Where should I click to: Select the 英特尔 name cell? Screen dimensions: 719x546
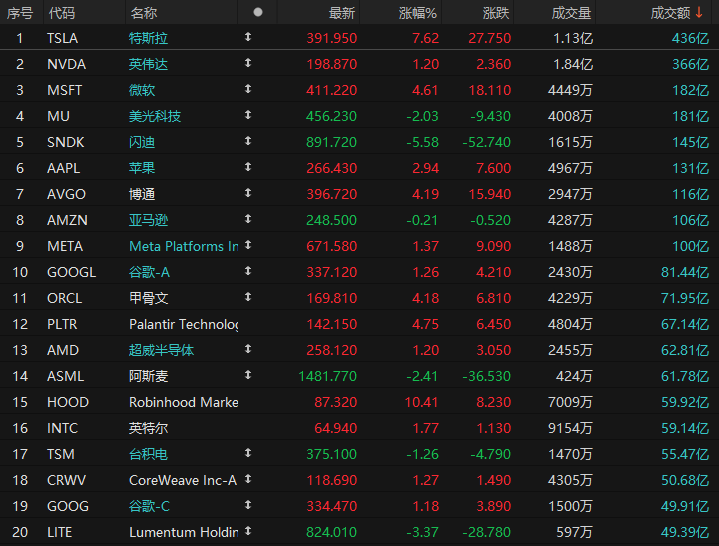tap(148, 428)
